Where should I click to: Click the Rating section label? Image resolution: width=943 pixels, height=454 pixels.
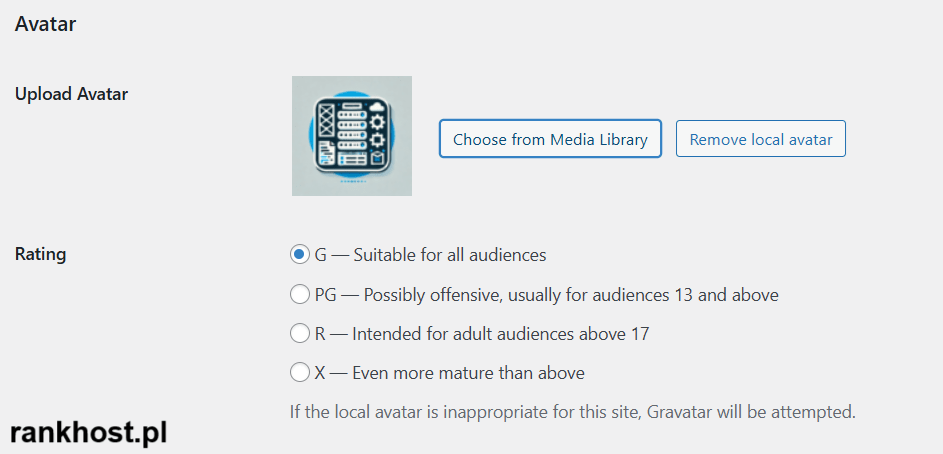point(40,254)
